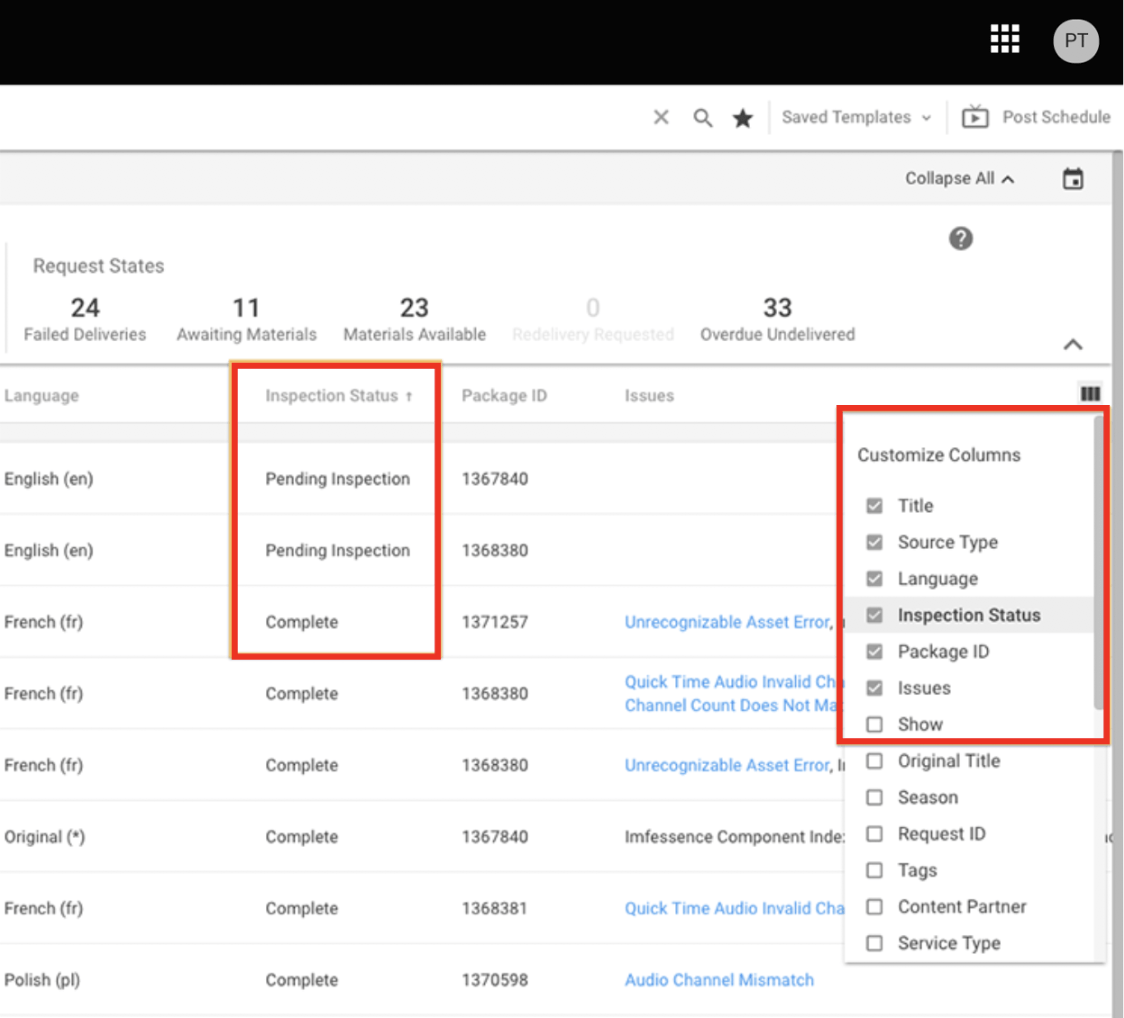The image size is (1124, 1018).
Task: Open the Saved Templates dropdown
Action: coord(856,117)
